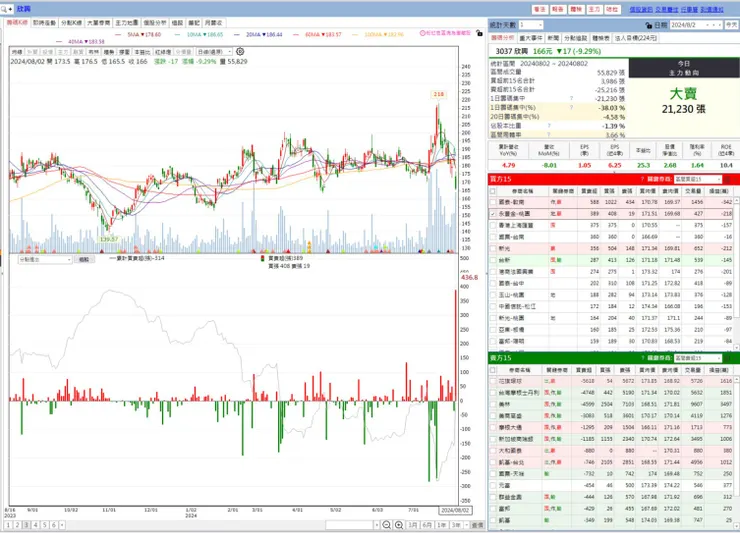Click the magnifier search icon at top-left
This screenshot has width=740, height=533.
click(x=4, y=9)
